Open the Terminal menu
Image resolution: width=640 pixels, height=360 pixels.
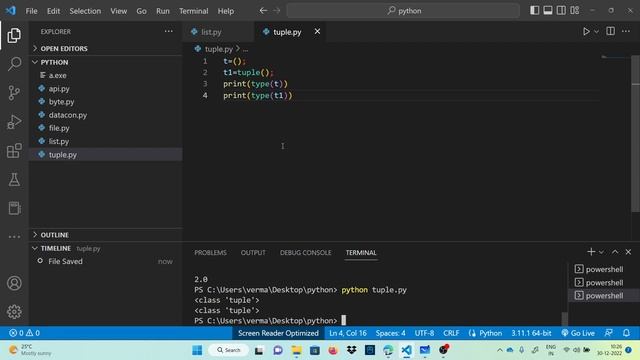(x=193, y=11)
